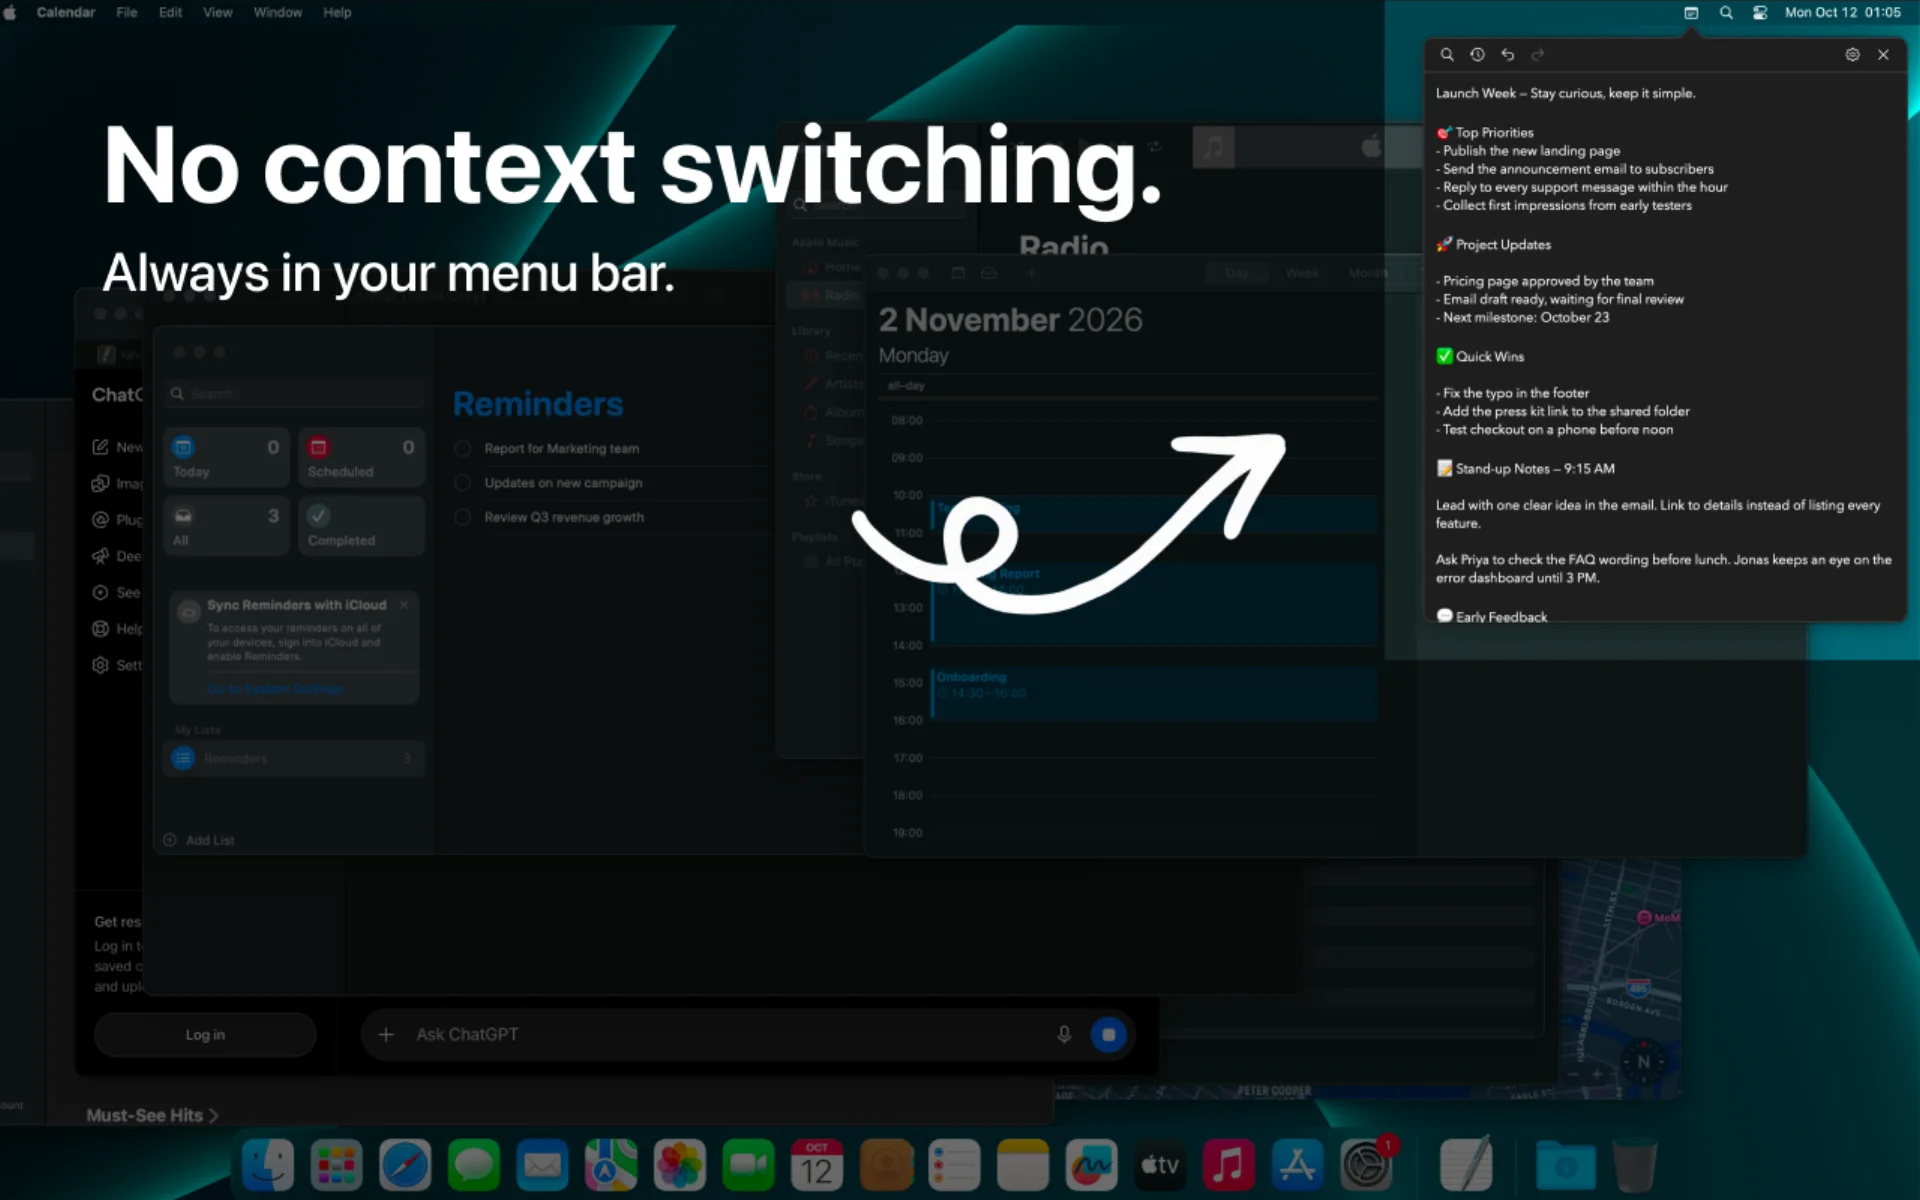Open the Apple menu
This screenshot has width=1920, height=1200.
pyautogui.click(x=10, y=13)
